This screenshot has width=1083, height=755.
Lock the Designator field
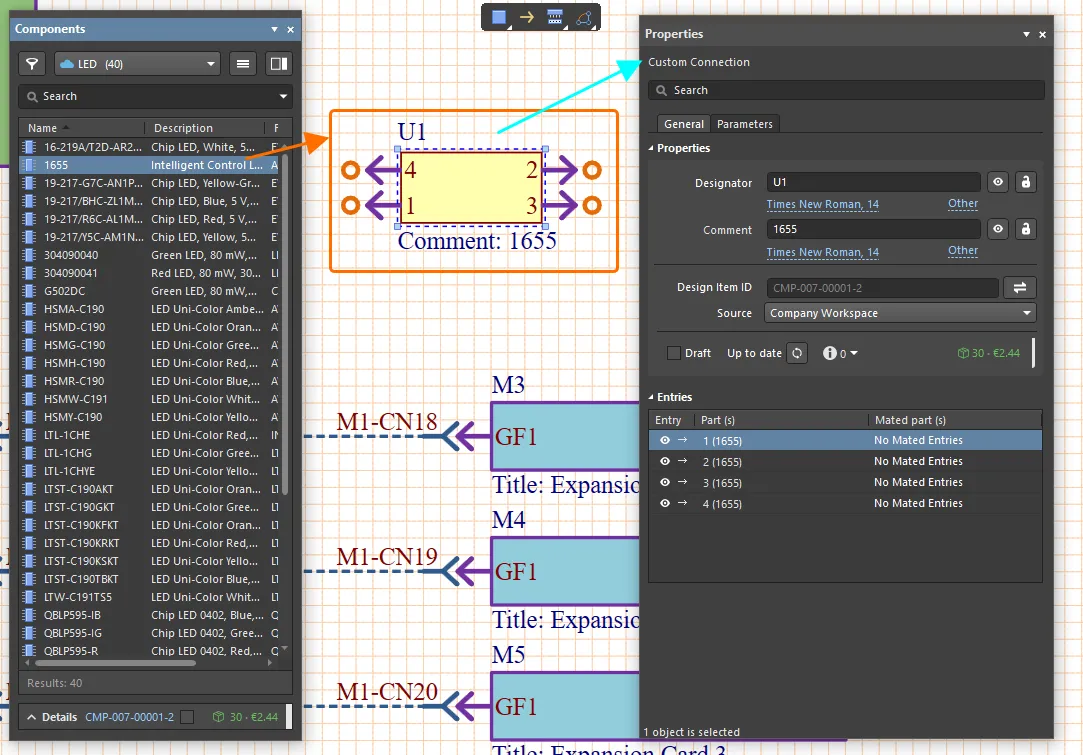[x=1025, y=182]
